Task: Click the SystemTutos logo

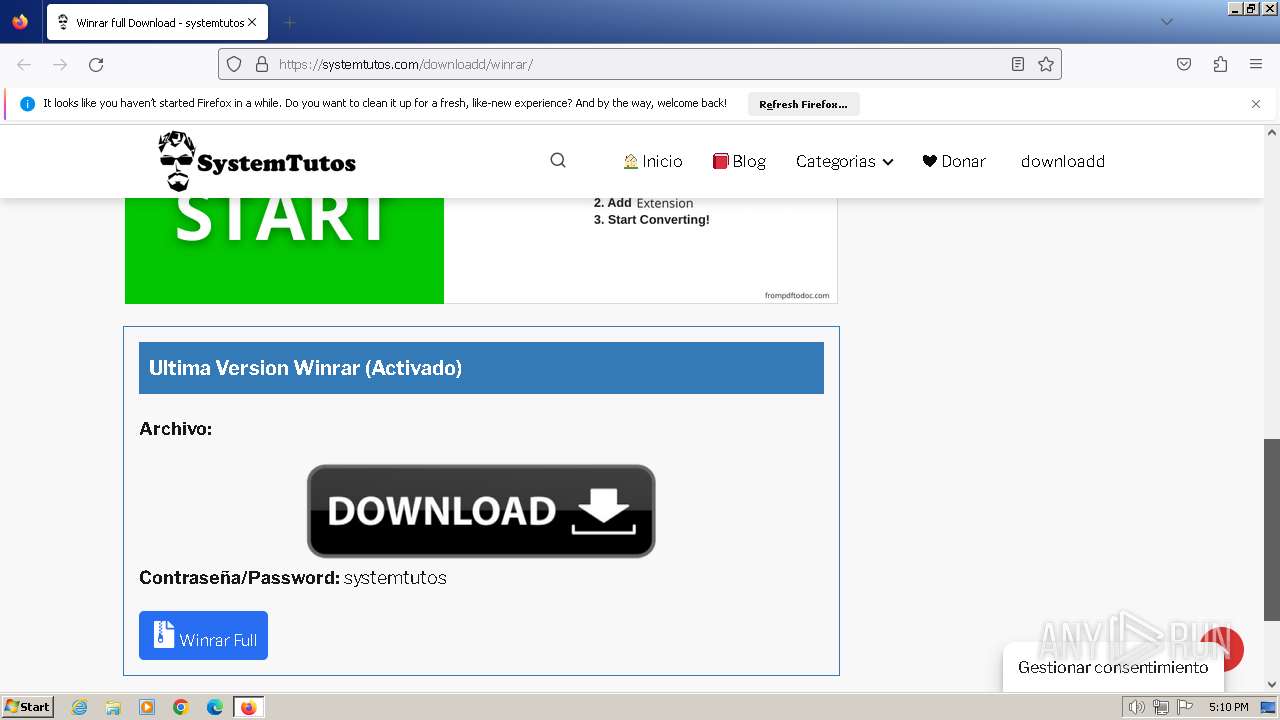Action: pyautogui.click(x=257, y=161)
